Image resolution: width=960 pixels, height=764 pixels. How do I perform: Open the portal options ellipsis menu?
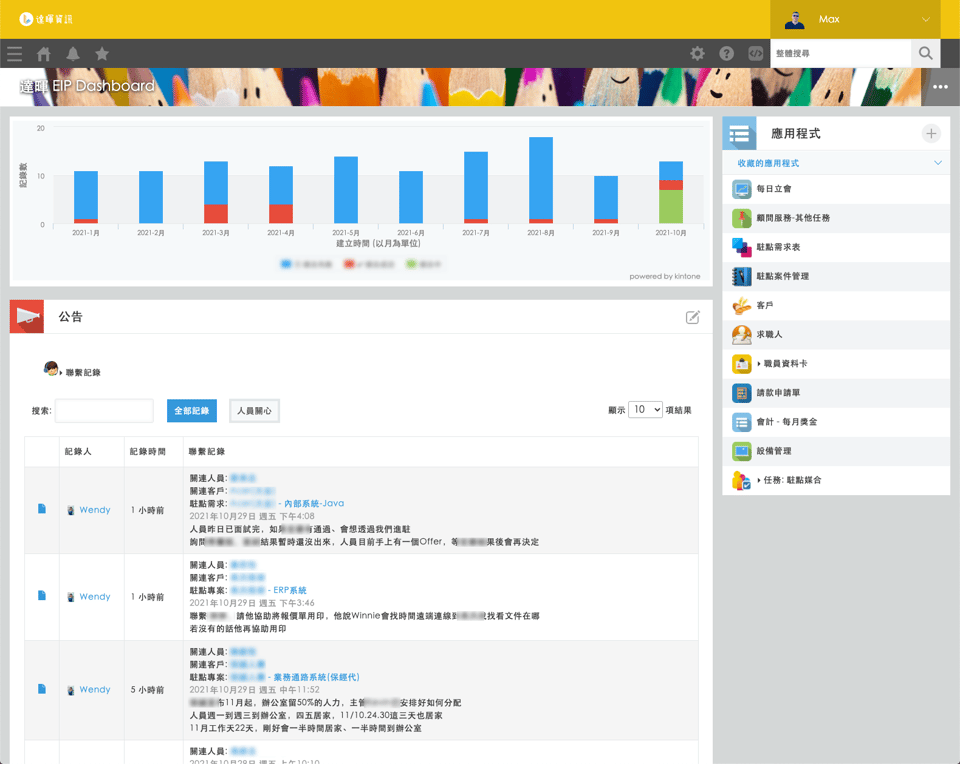[x=940, y=87]
